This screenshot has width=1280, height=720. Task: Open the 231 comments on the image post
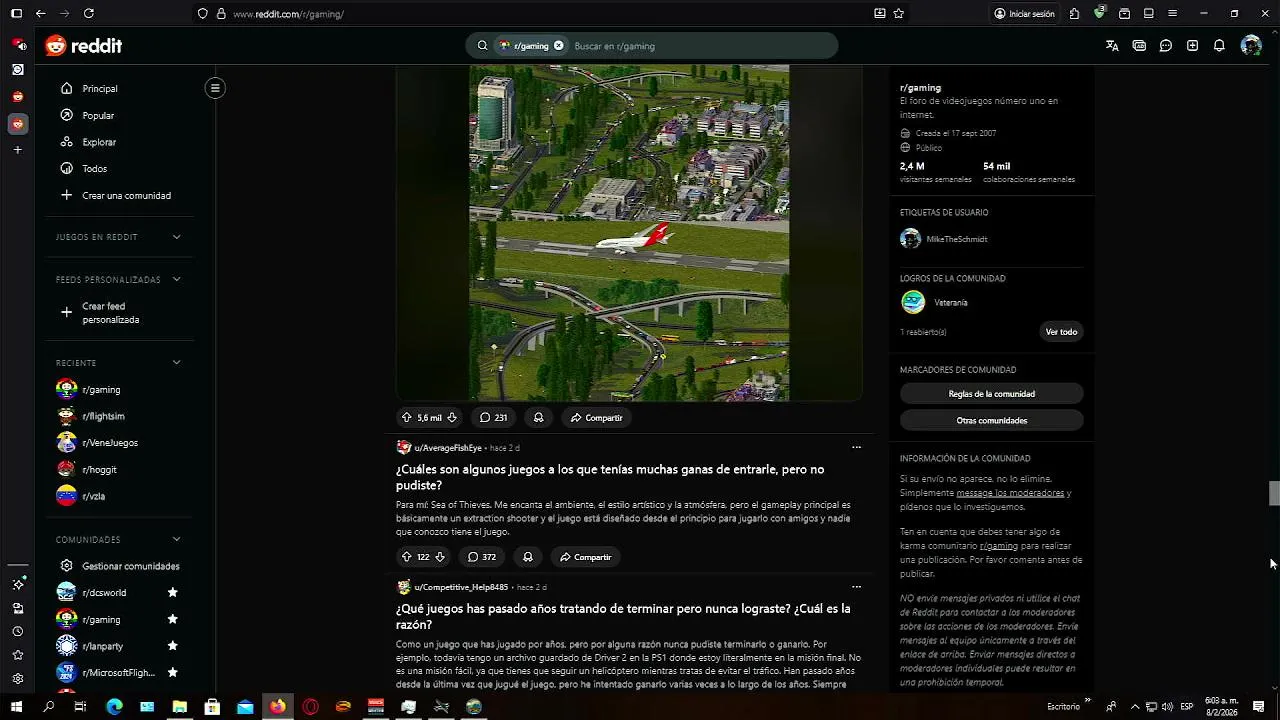pyautogui.click(x=493, y=417)
